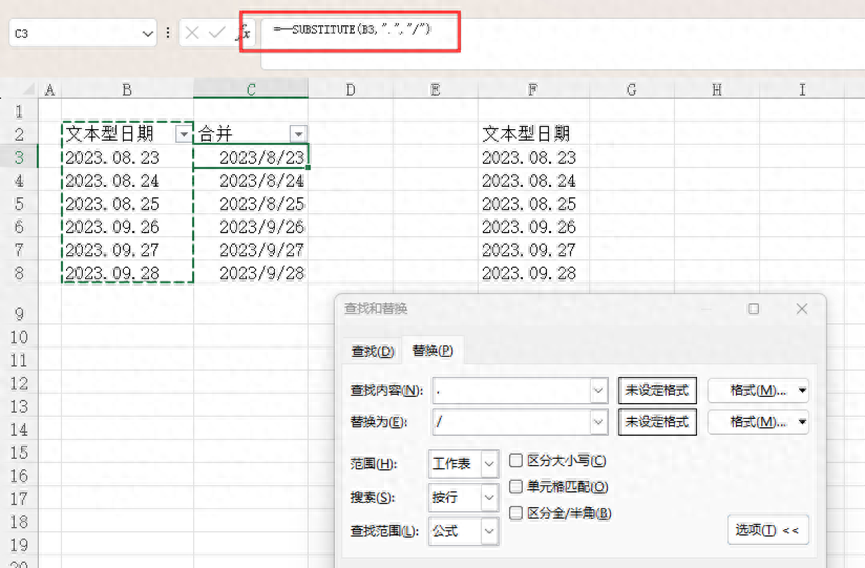The image size is (865, 568).
Task: Click the three-dot handle beside the Name Box
Action: coord(168,33)
